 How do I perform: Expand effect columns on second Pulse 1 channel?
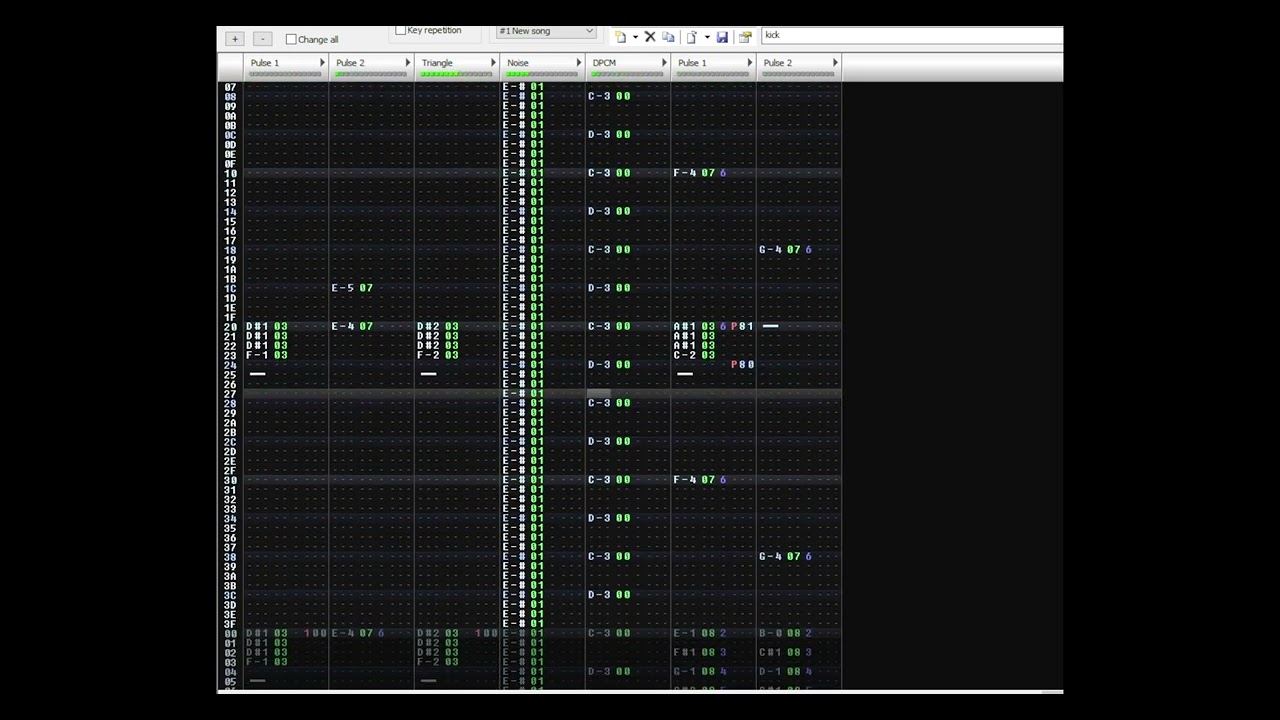749,63
